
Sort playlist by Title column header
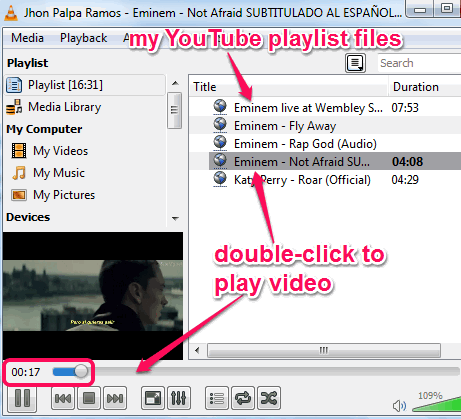(x=288, y=87)
